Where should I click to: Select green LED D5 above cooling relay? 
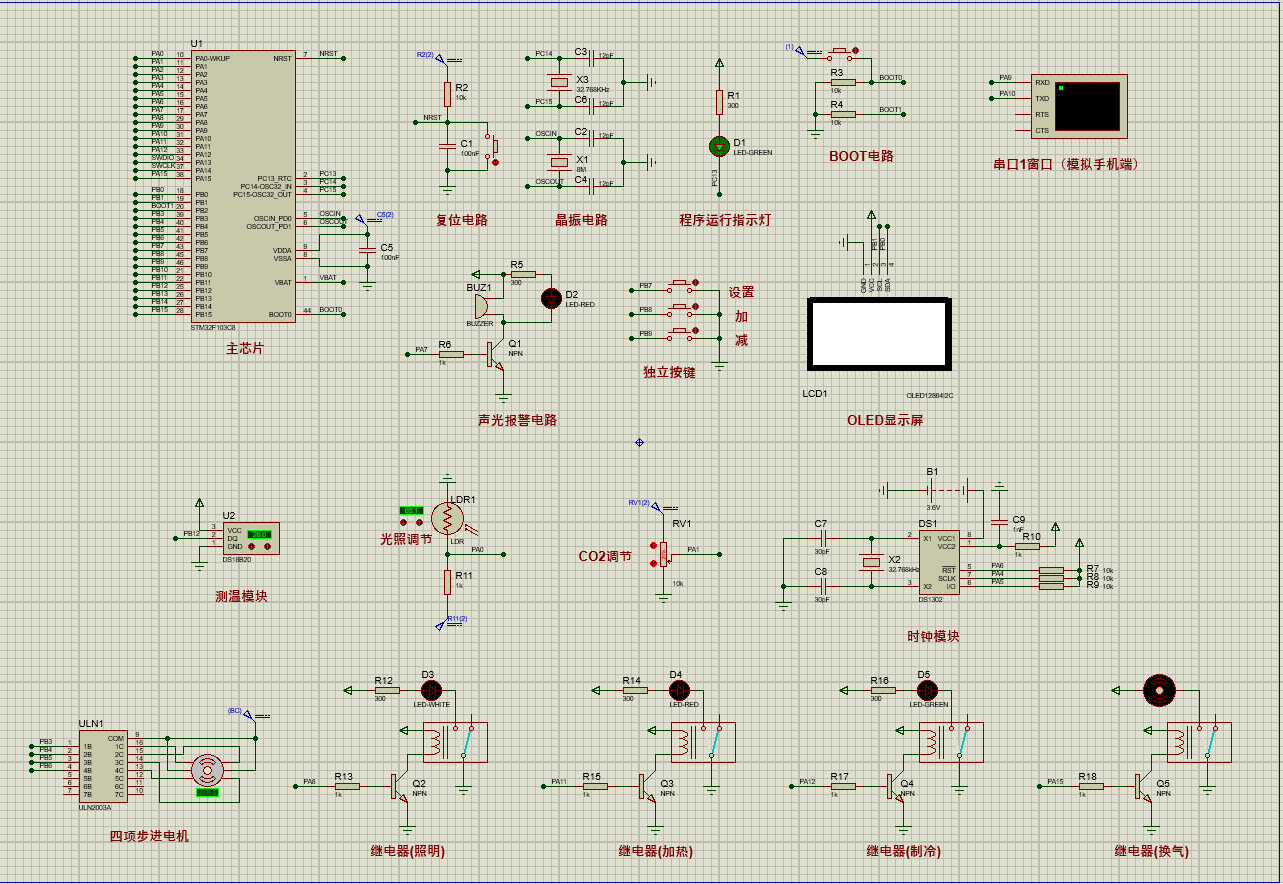[928, 690]
